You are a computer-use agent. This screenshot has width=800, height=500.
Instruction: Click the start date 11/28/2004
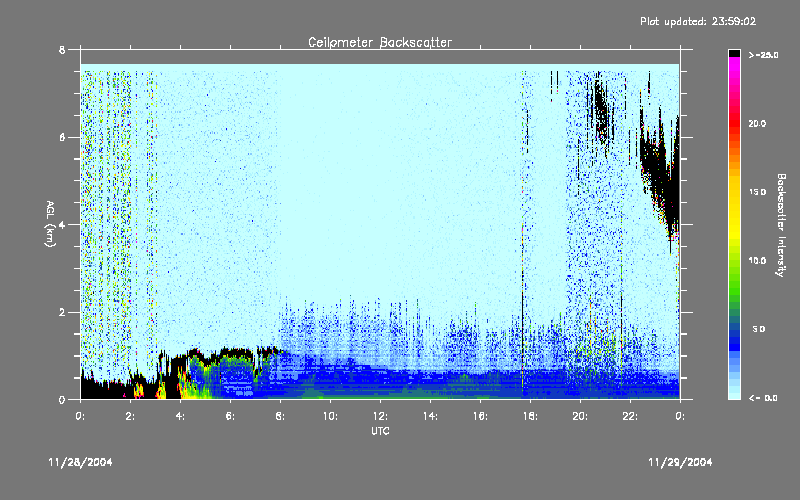click(x=80, y=462)
